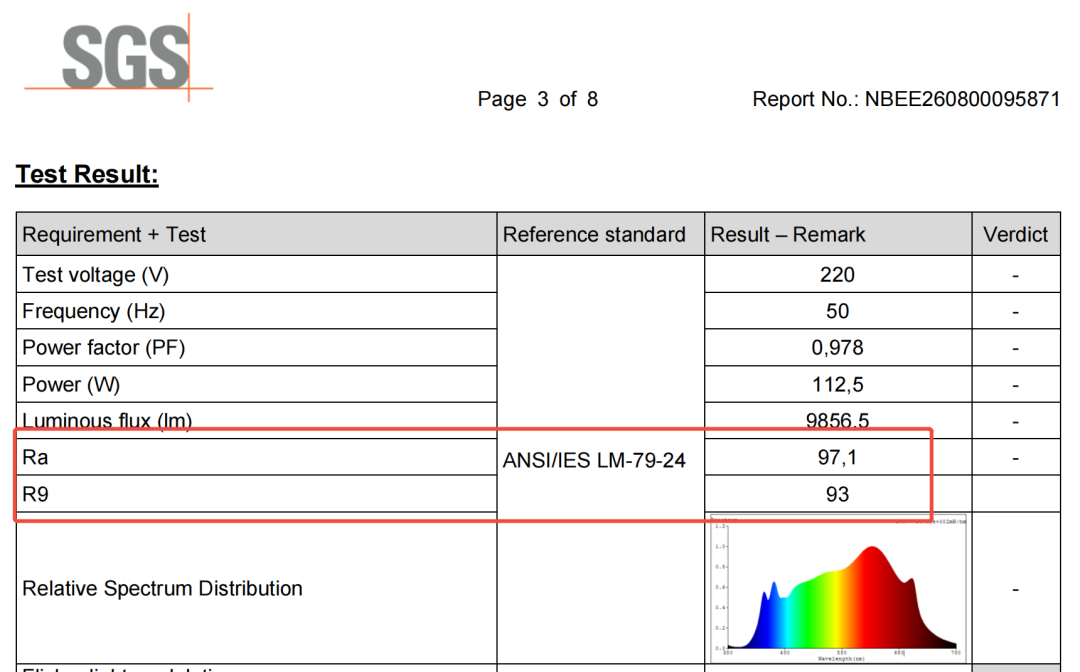Click the "ANSI/IES LM-79-24" reference standard cell

click(x=594, y=460)
